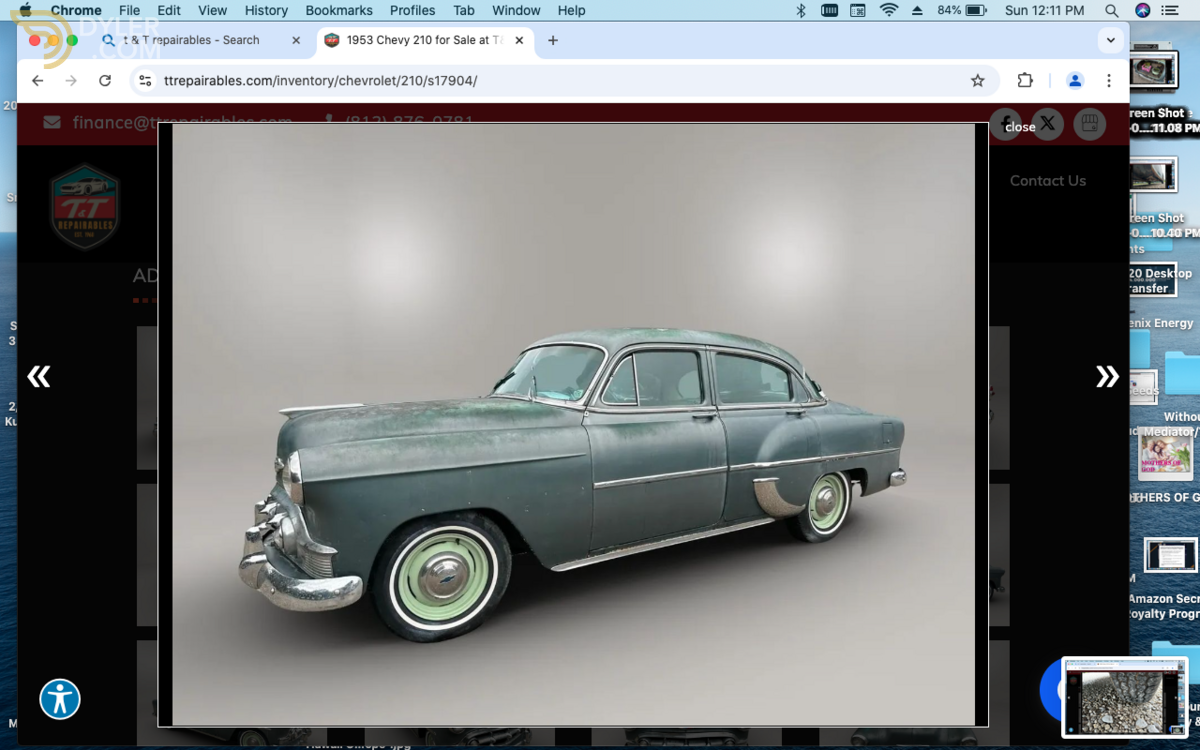The height and width of the screenshot is (750, 1200).
Task: Click the finance email link in header
Action: point(182,122)
